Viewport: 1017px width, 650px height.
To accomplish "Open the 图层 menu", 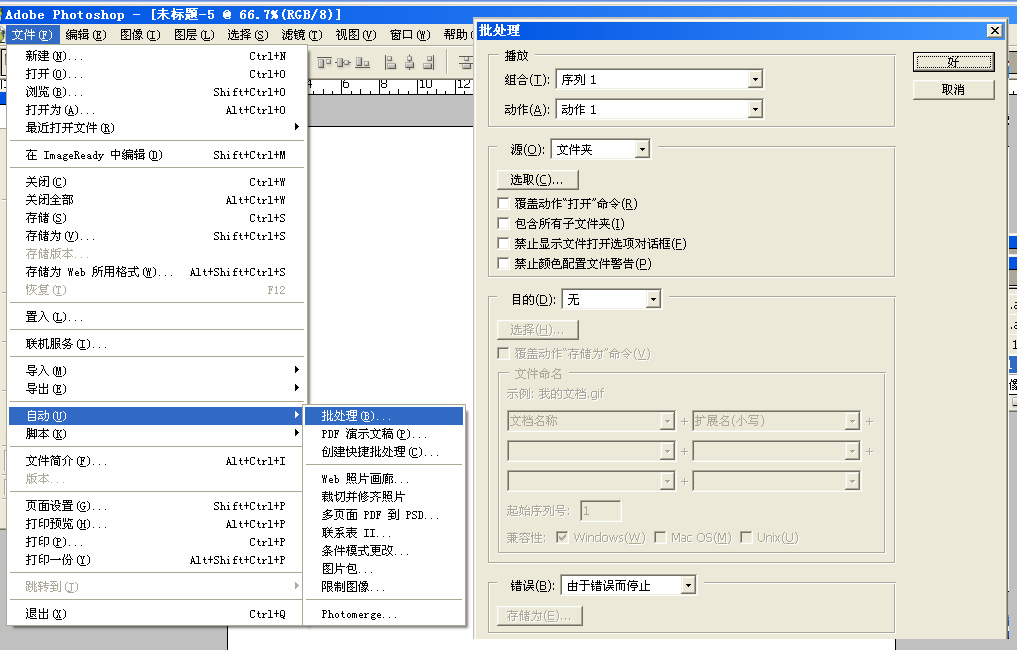I will (x=194, y=34).
